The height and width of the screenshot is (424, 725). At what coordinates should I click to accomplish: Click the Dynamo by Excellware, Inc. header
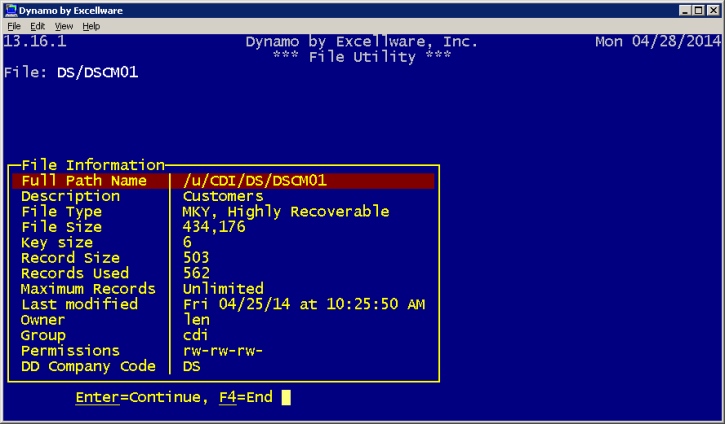(x=362, y=42)
